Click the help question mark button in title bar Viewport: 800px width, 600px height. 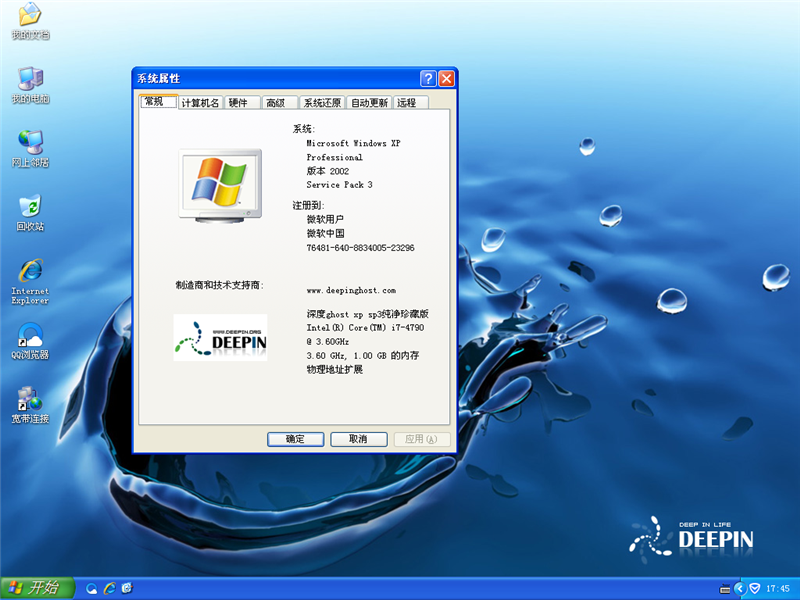tap(428, 79)
